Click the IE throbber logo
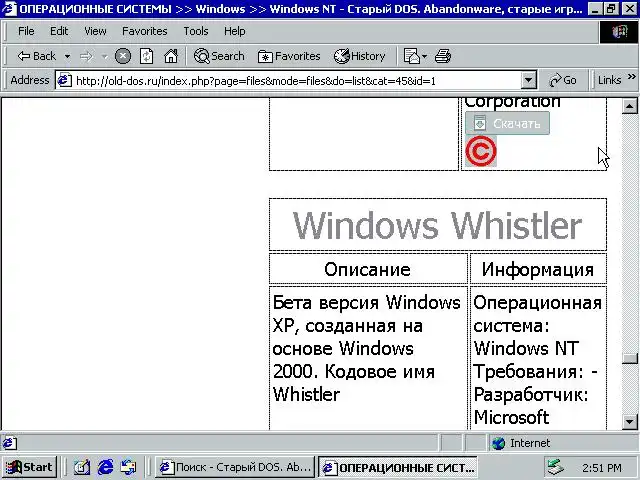This screenshot has height=480, width=640. pyautogui.click(x=619, y=32)
